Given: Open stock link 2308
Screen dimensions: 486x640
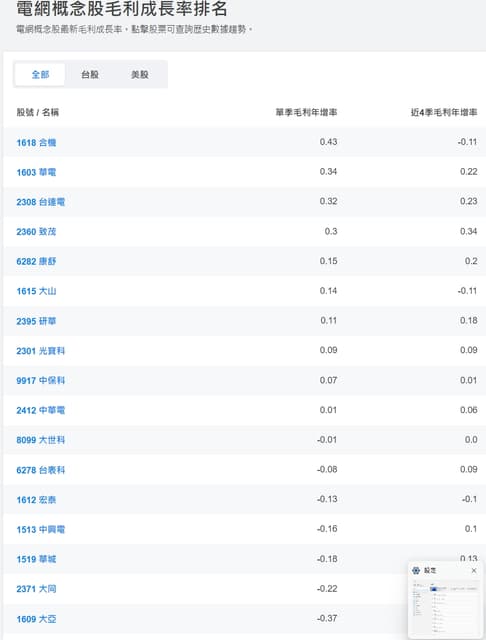Looking at the screenshot, I should pos(41,202).
